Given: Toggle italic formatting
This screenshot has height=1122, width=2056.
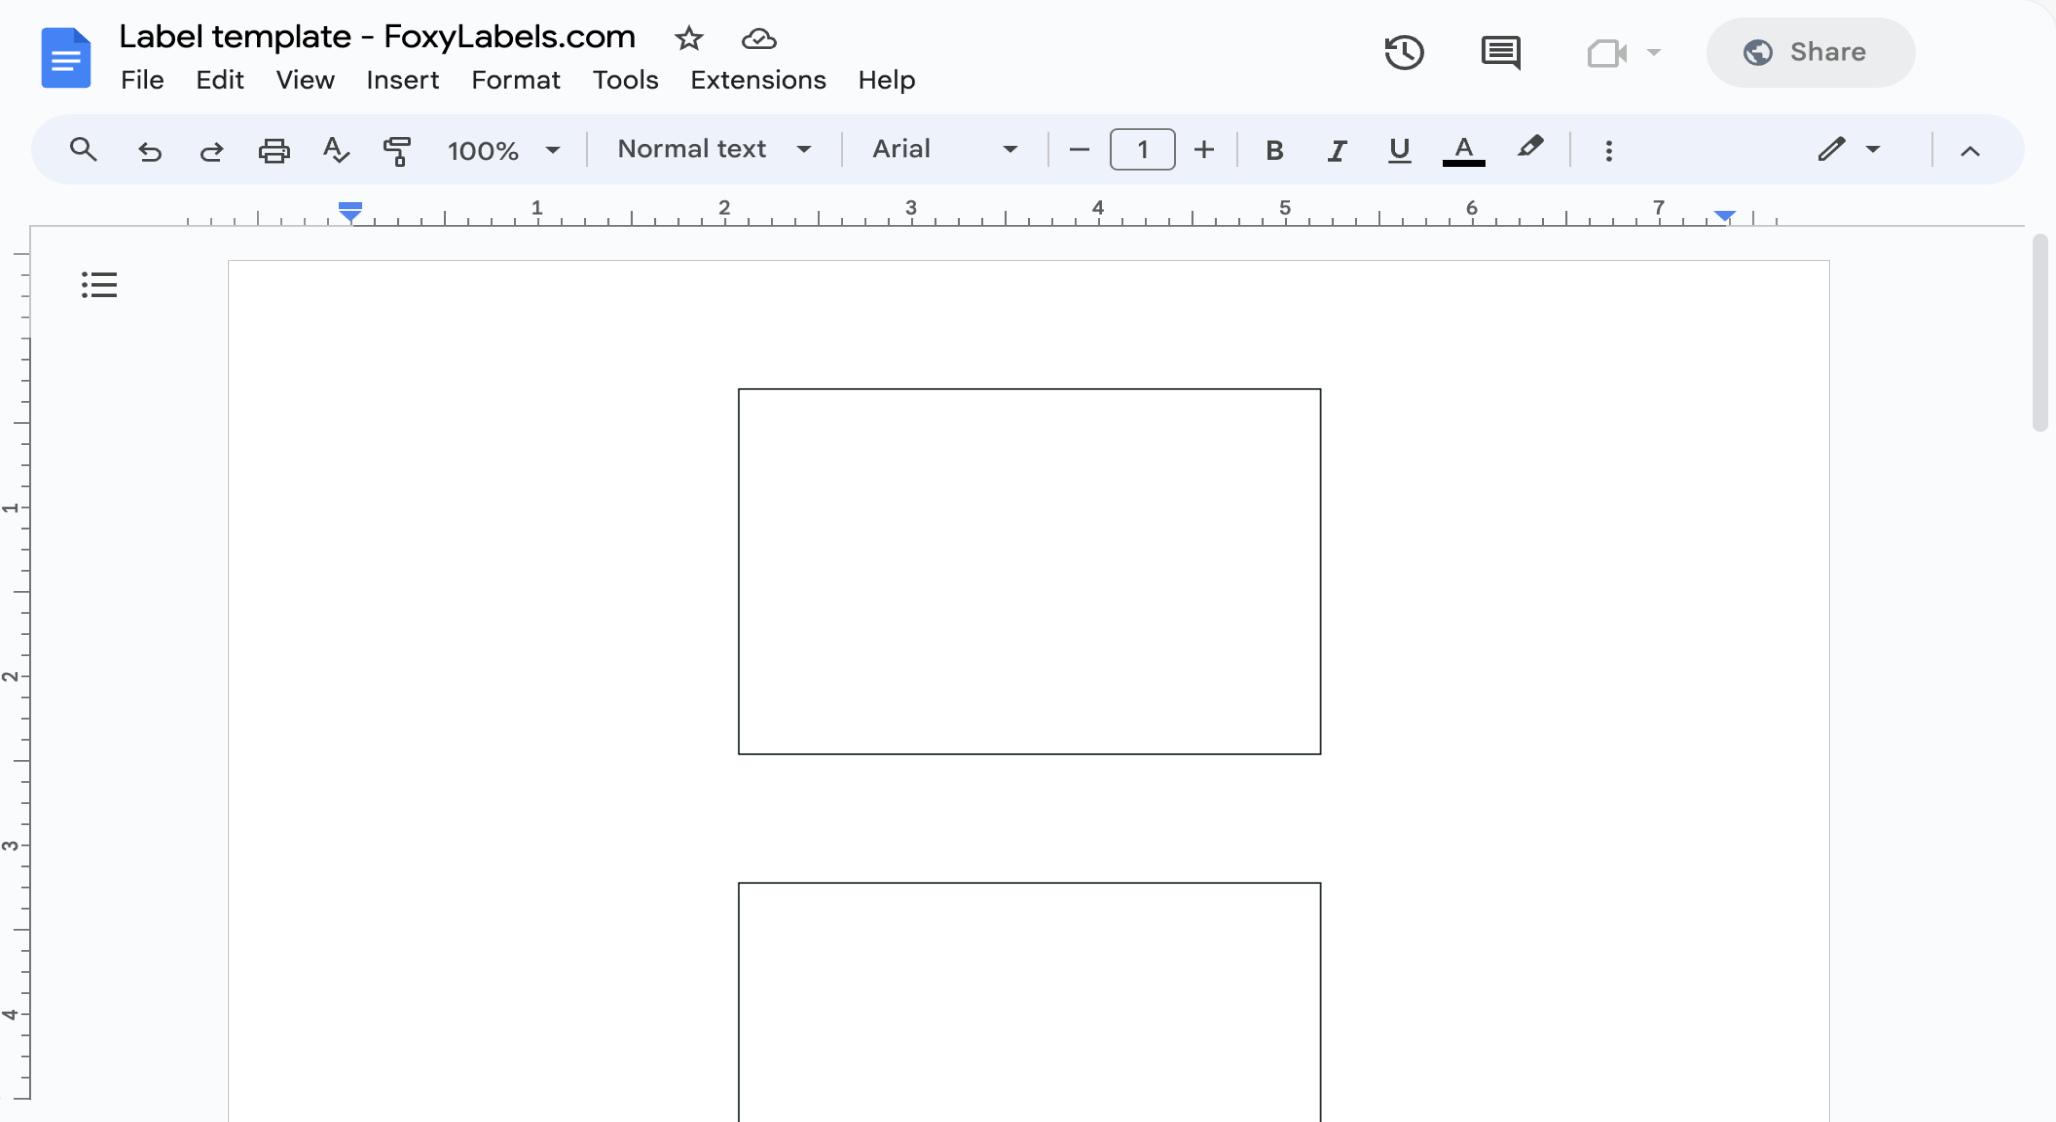Looking at the screenshot, I should tap(1336, 151).
